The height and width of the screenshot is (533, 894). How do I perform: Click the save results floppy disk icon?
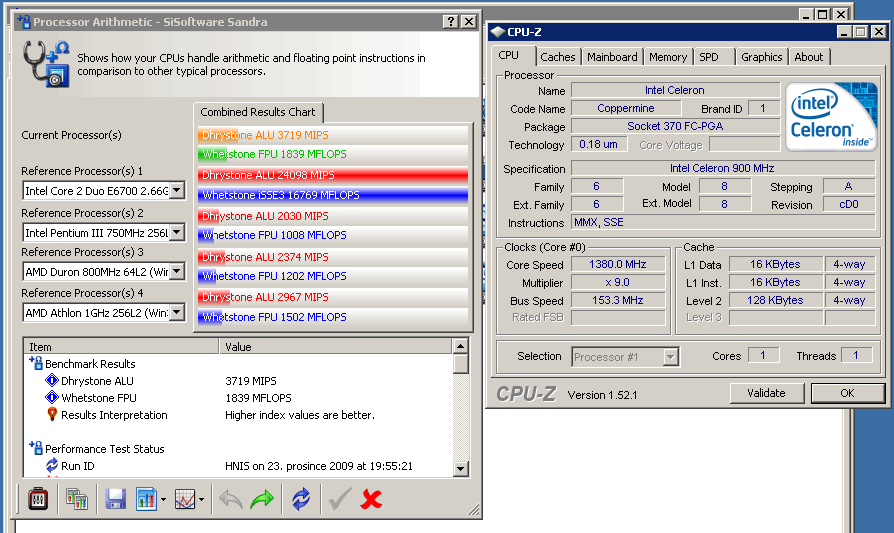pyautogui.click(x=115, y=498)
